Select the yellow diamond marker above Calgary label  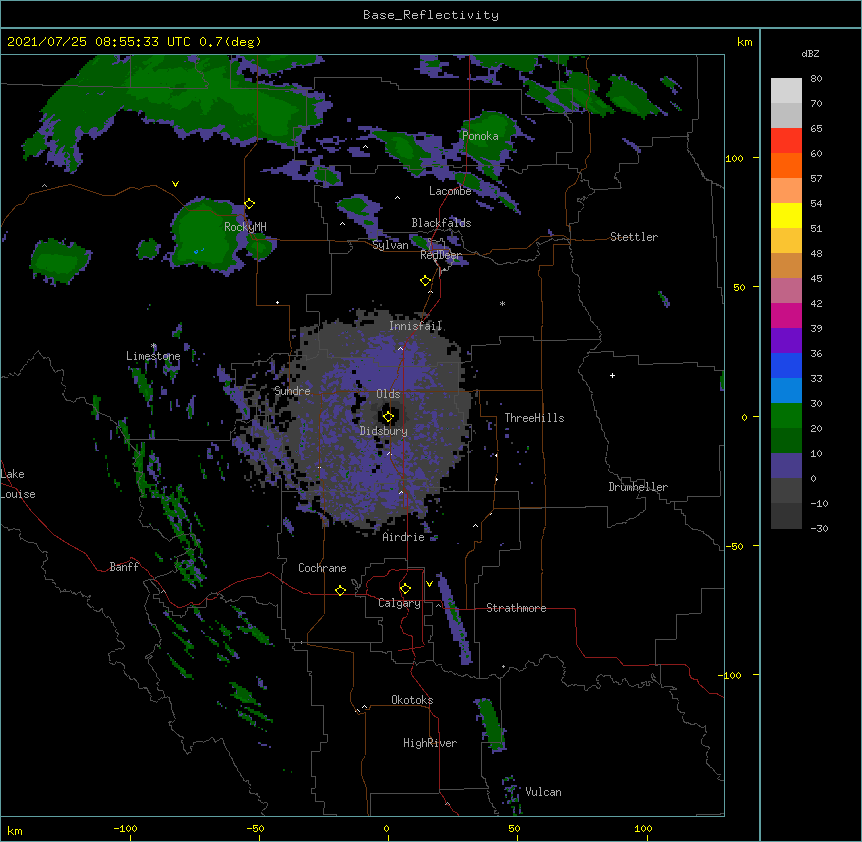pos(405,589)
